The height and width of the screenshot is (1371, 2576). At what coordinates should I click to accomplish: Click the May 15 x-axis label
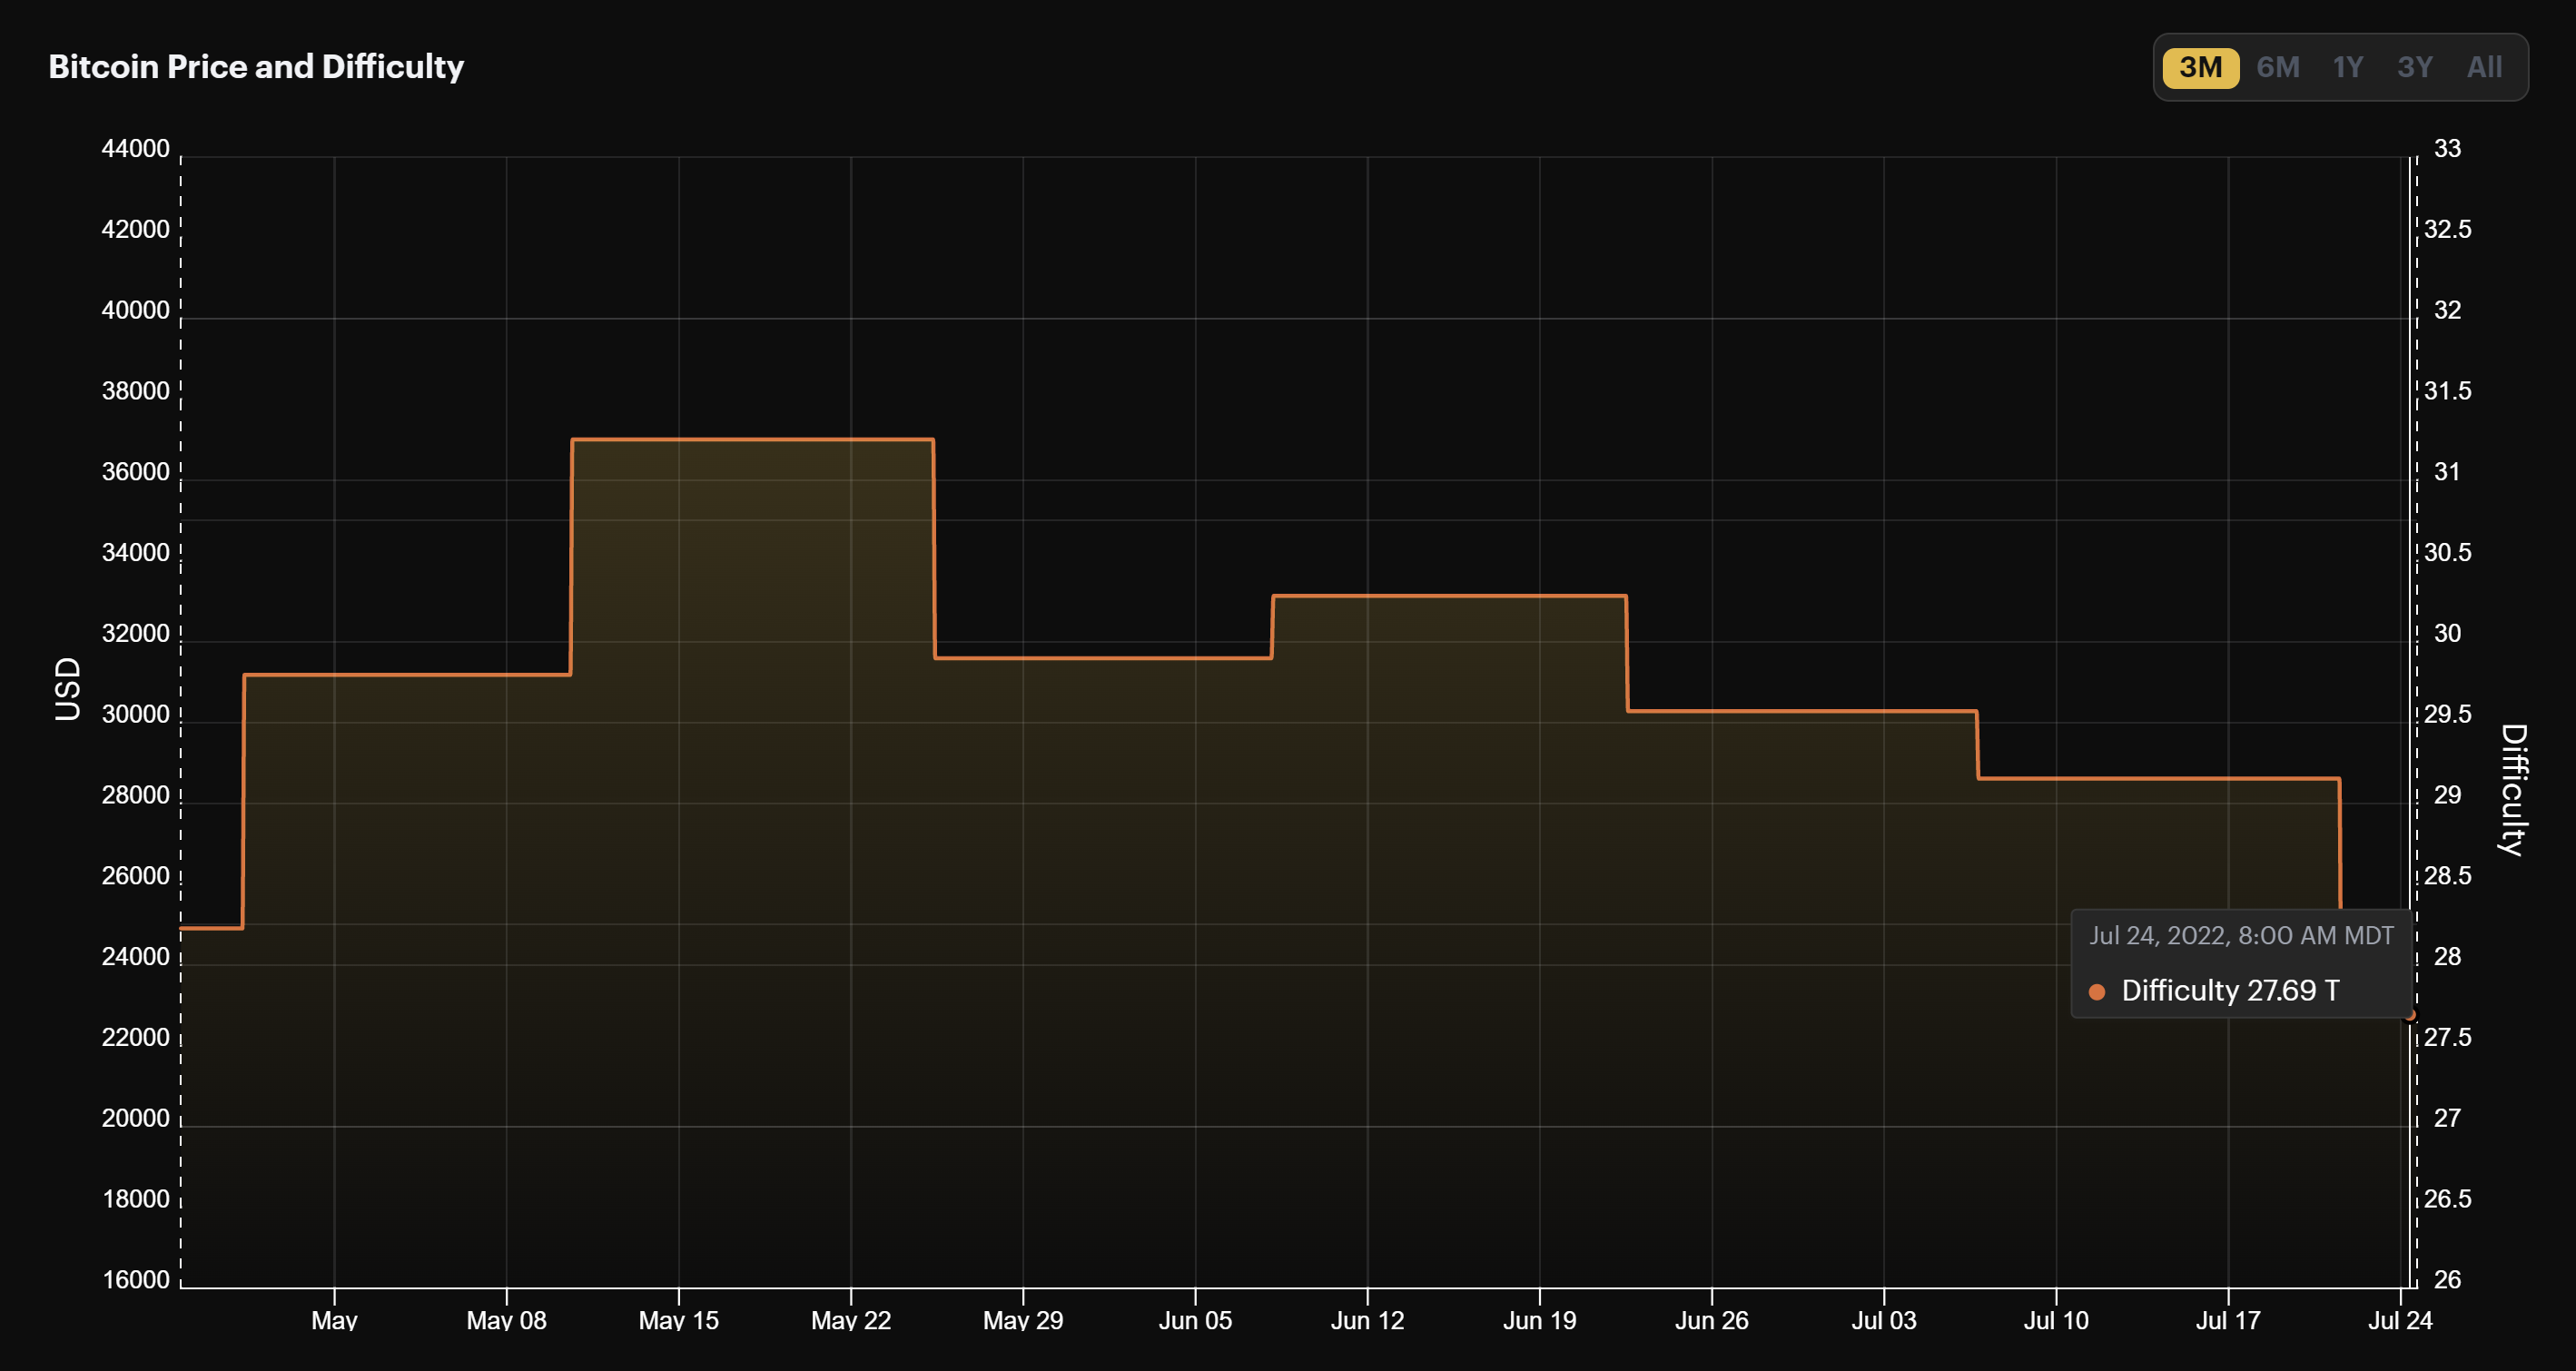[678, 1320]
